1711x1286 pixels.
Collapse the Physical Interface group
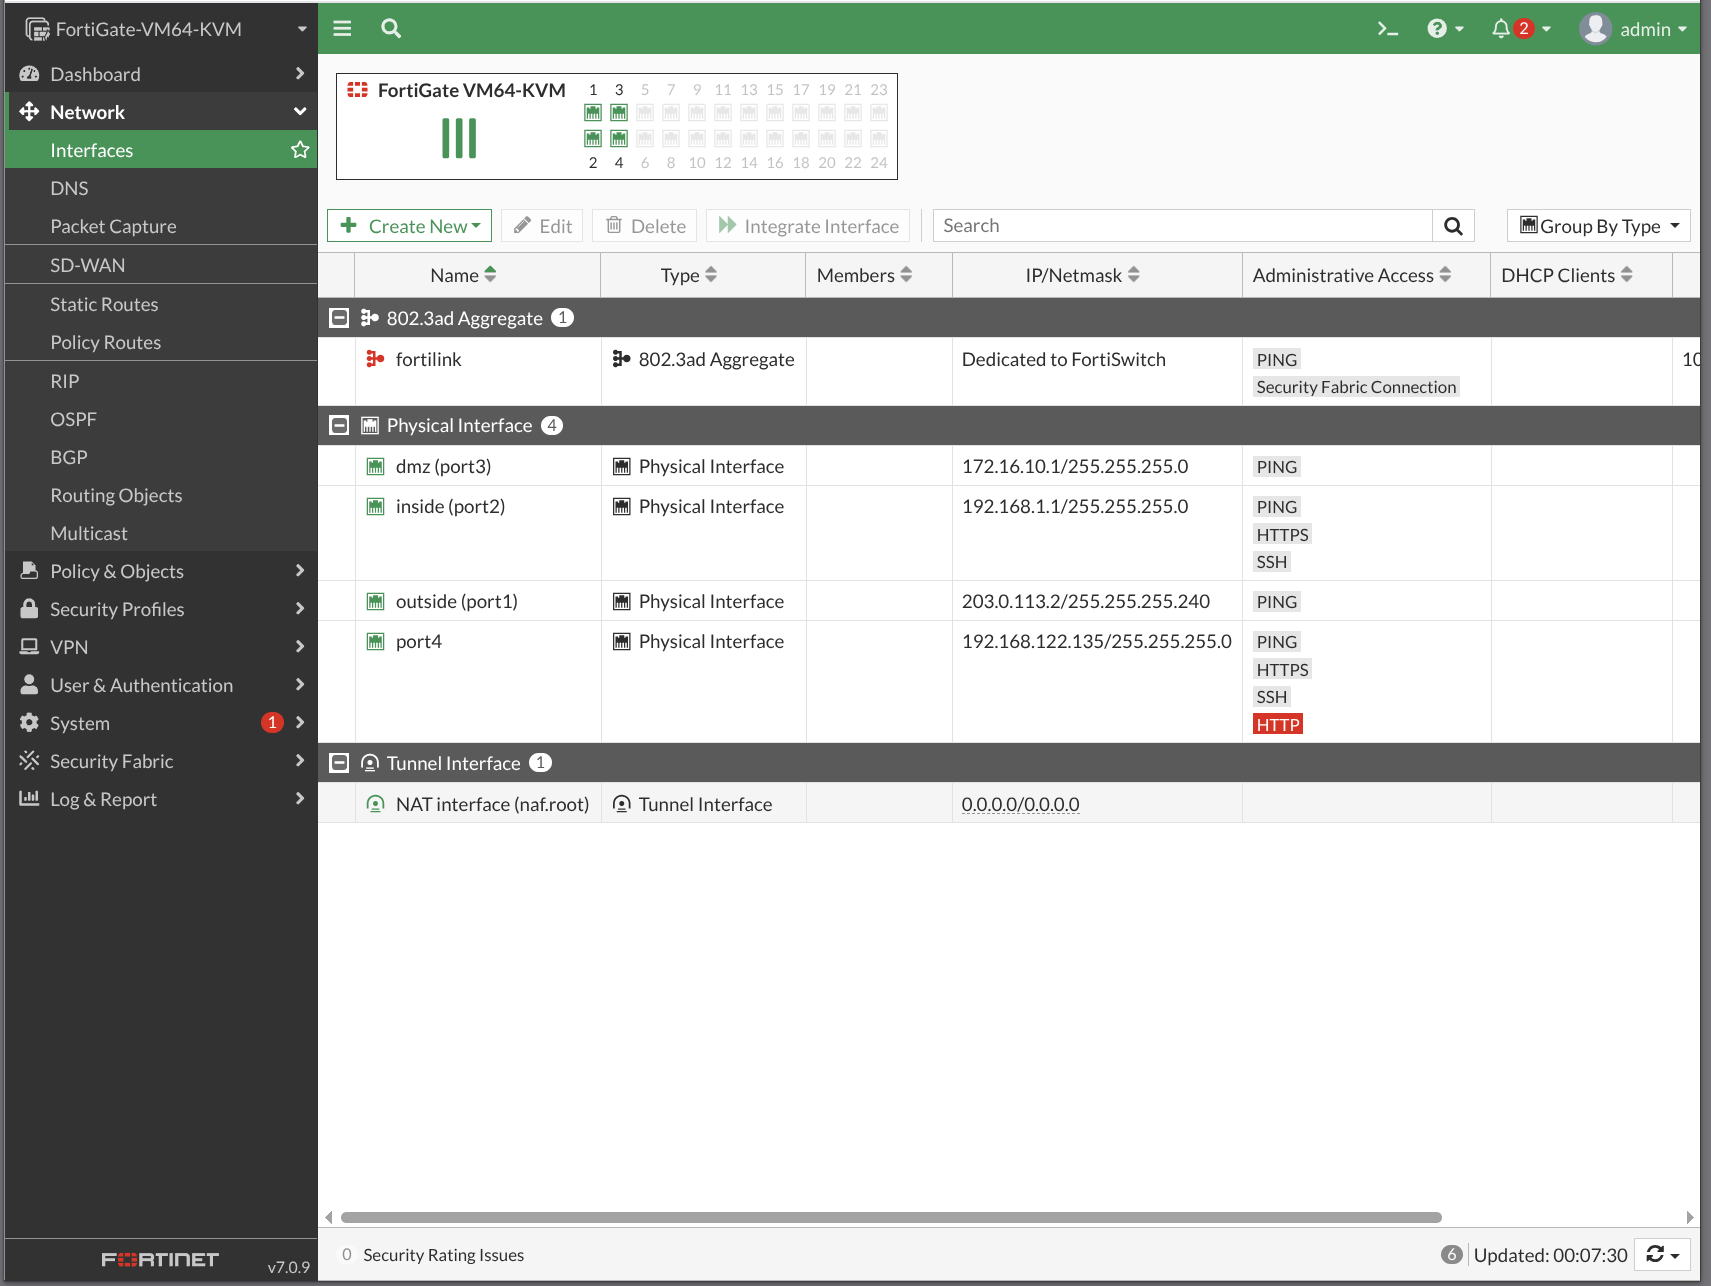339,425
